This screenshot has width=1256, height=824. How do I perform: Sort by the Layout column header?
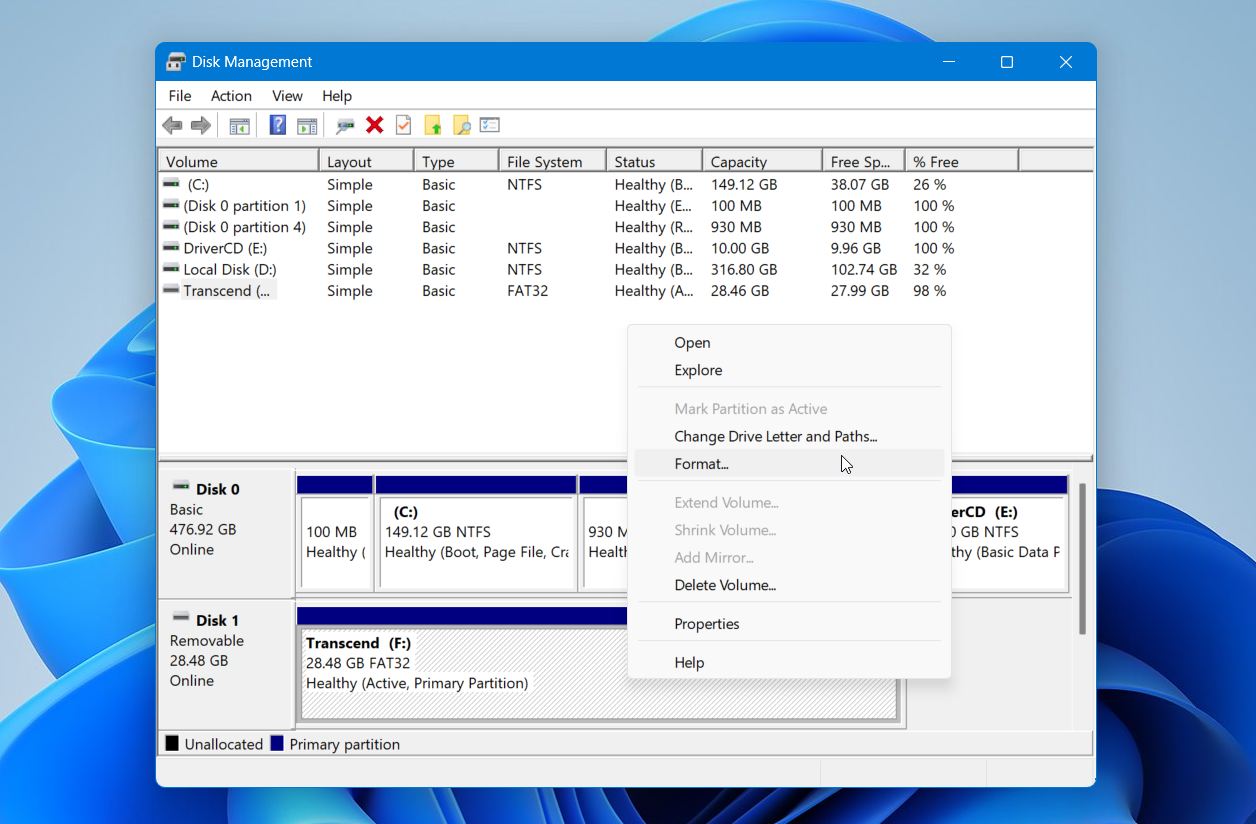(366, 161)
